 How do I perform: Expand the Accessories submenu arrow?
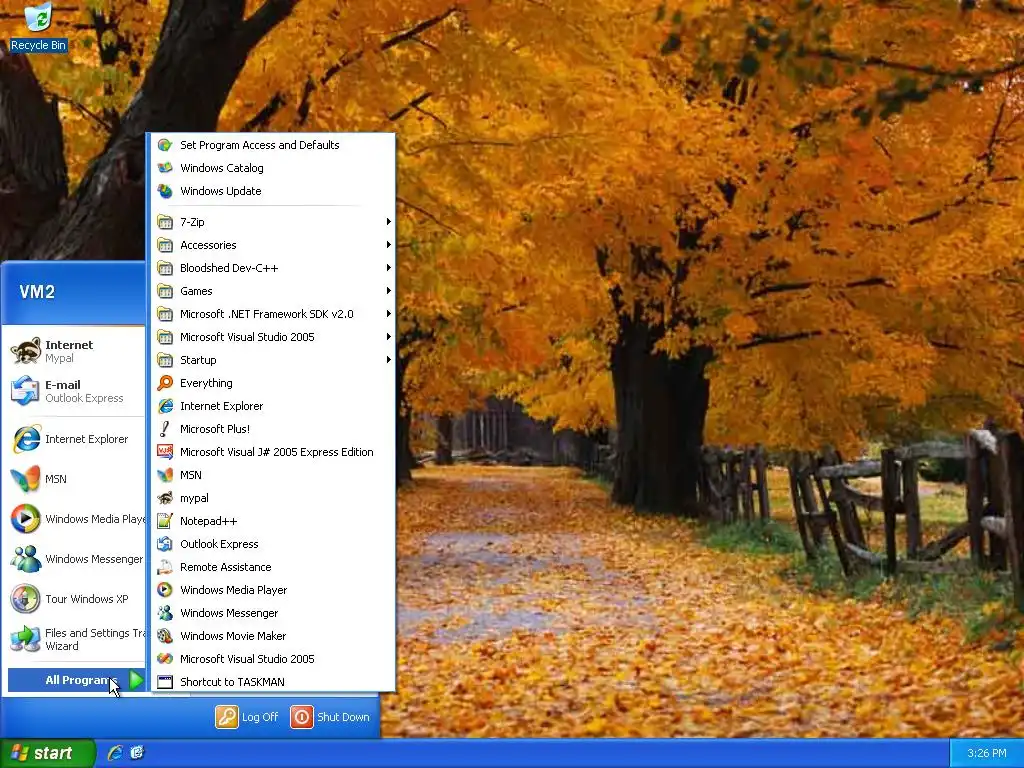(x=389, y=245)
